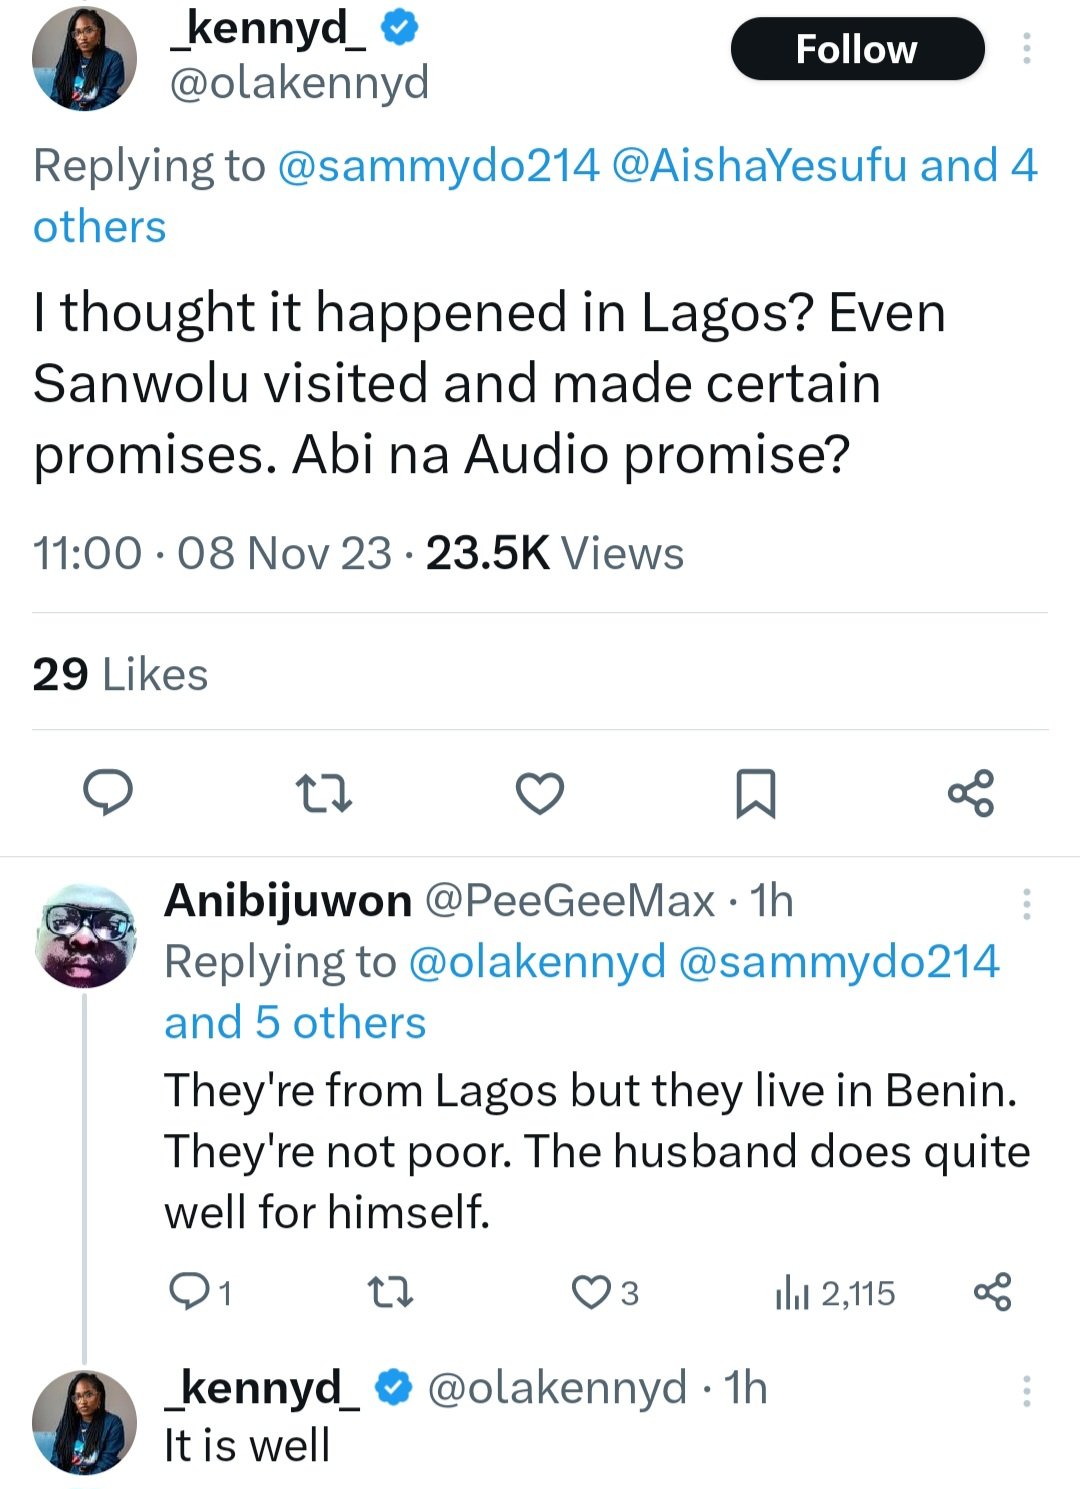Share Anibijuwon's reply
This screenshot has height=1489, width=1080.
coord(992,1292)
